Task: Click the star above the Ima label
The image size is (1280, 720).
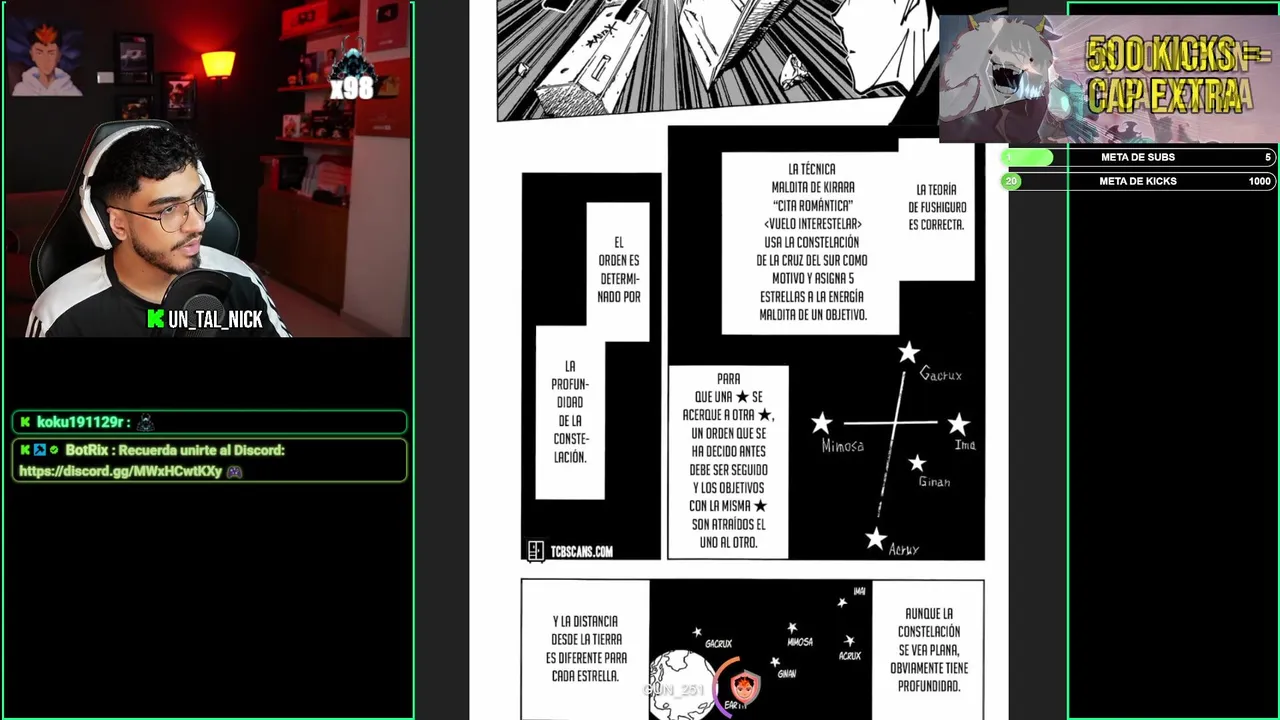Action: tap(958, 423)
